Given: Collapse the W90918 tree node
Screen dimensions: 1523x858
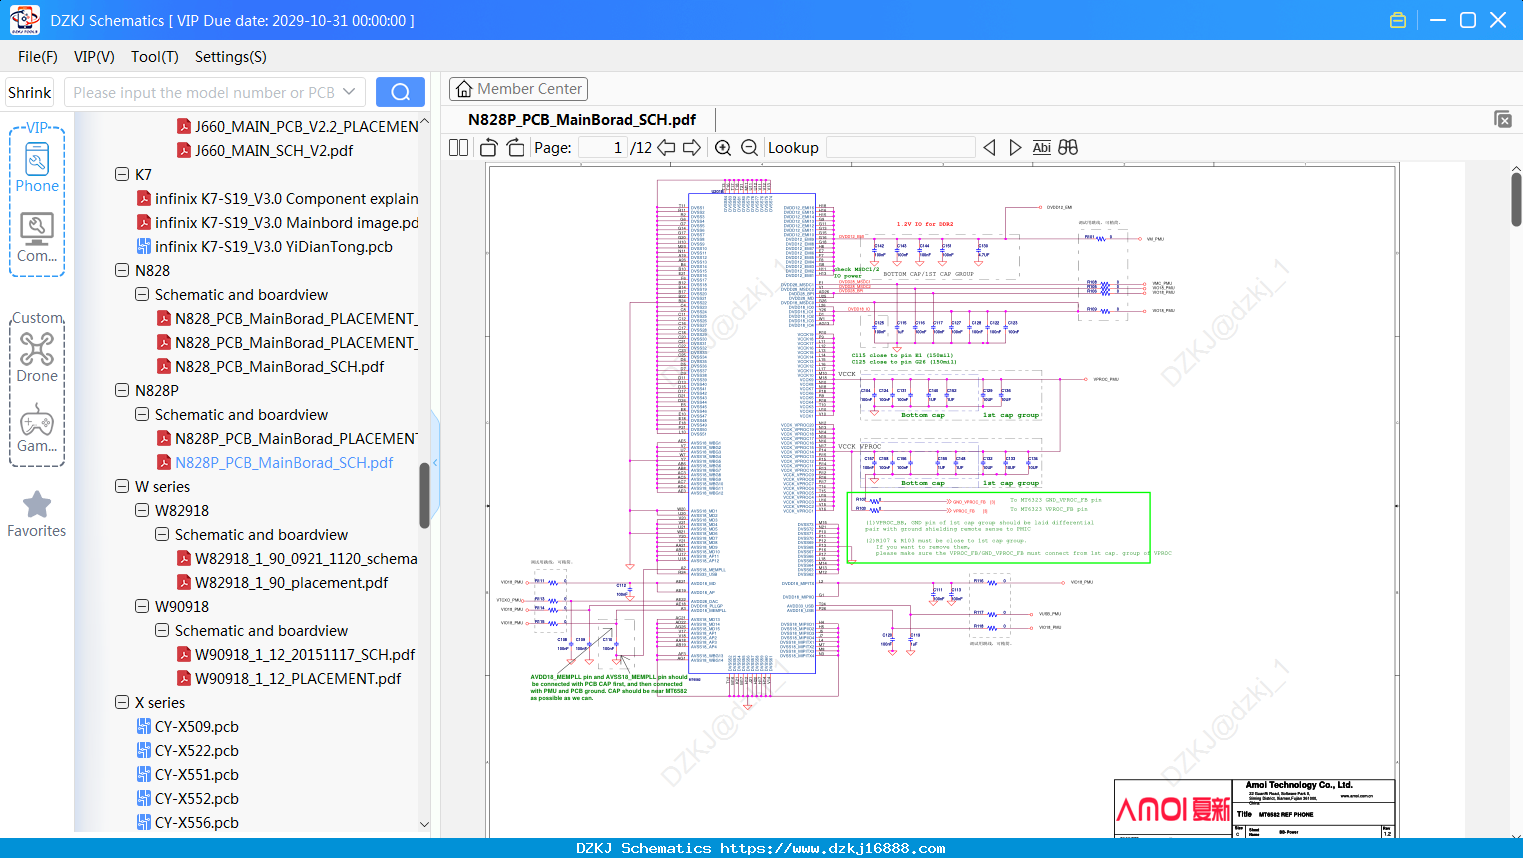Looking at the screenshot, I should click(142, 606).
